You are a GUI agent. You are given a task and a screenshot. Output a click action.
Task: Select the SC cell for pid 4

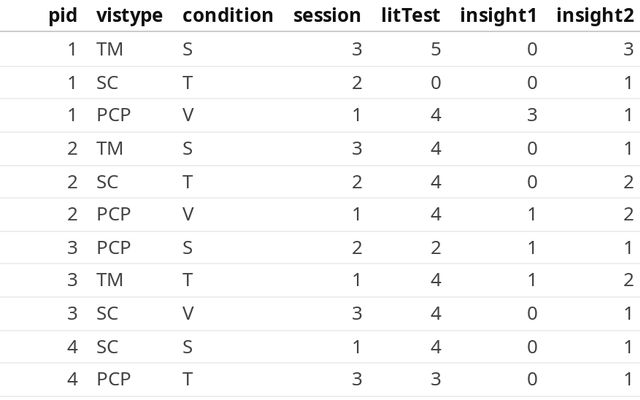point(108,346)
